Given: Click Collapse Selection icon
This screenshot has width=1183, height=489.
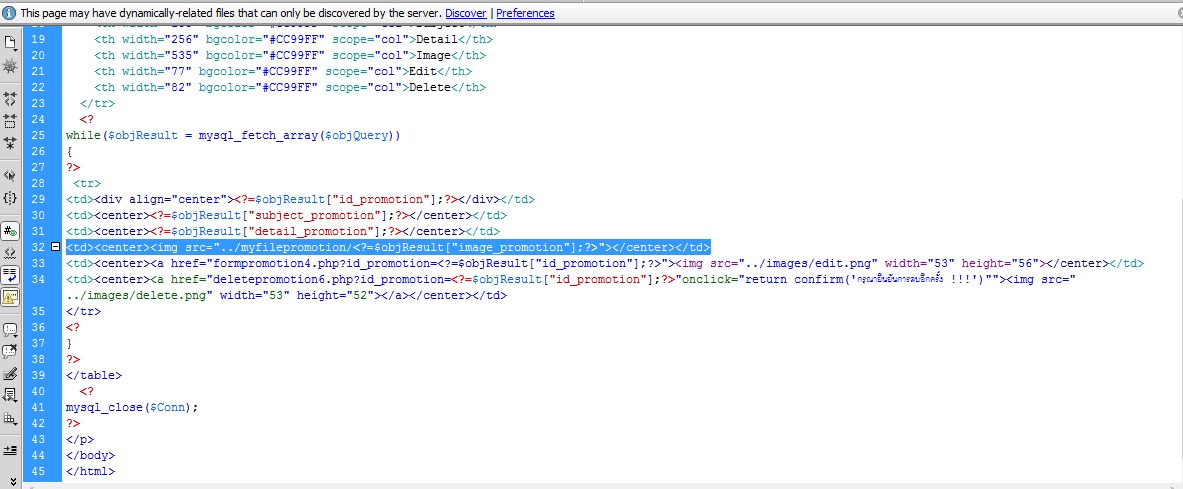Looking at the screenshot, I should tap(11, 121).
